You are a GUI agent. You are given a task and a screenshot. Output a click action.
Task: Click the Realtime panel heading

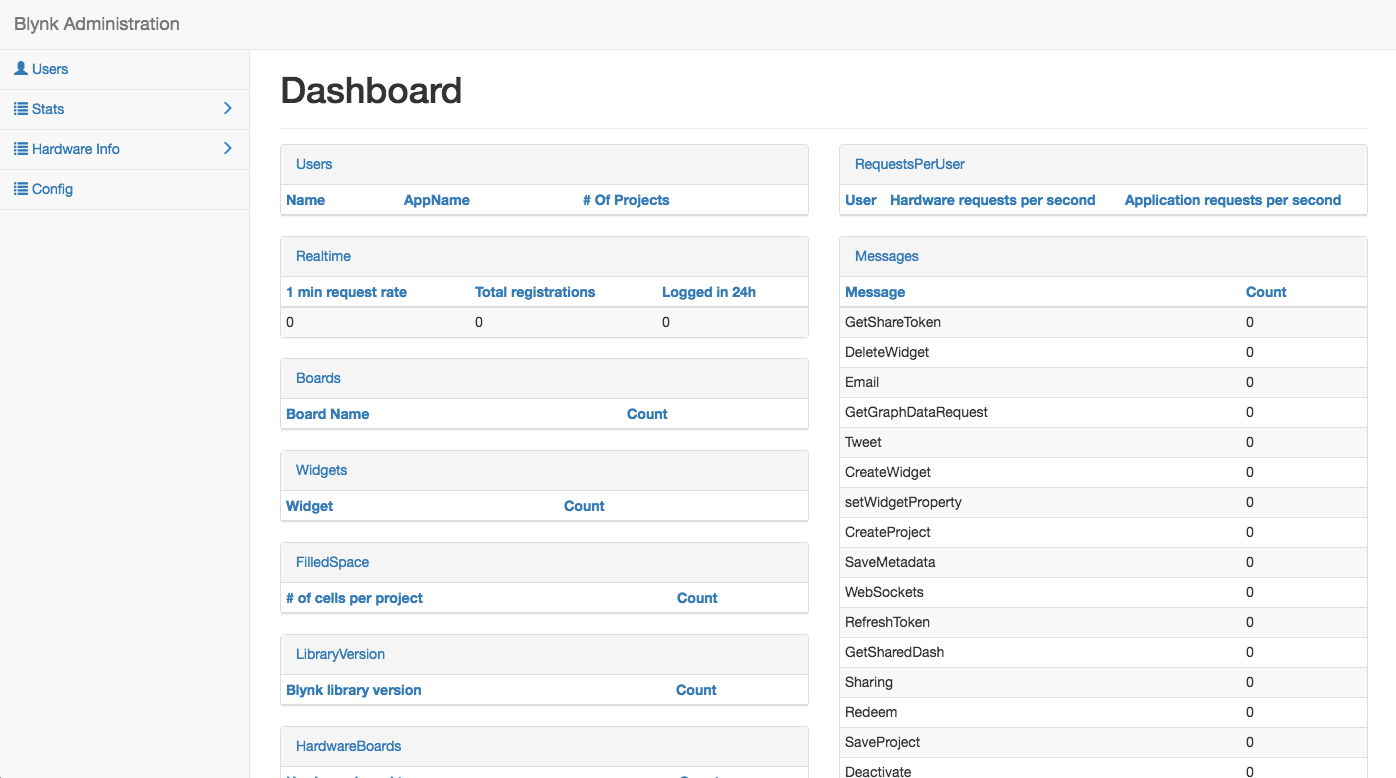544,256
